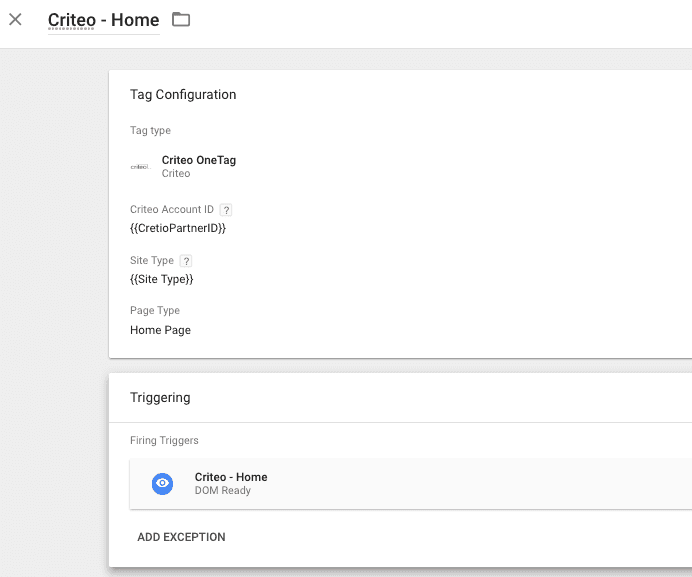Click the 'Tag type' label
692x577 pixels.
coord(150,131)
